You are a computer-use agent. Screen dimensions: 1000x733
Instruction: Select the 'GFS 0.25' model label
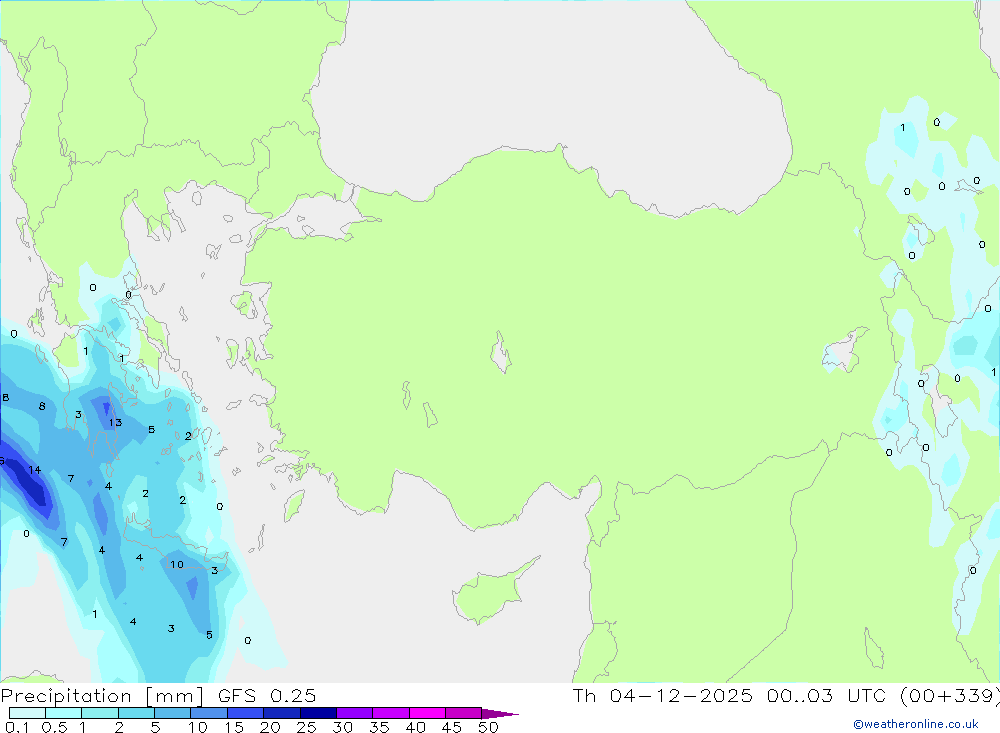click(x=267, y=696)
